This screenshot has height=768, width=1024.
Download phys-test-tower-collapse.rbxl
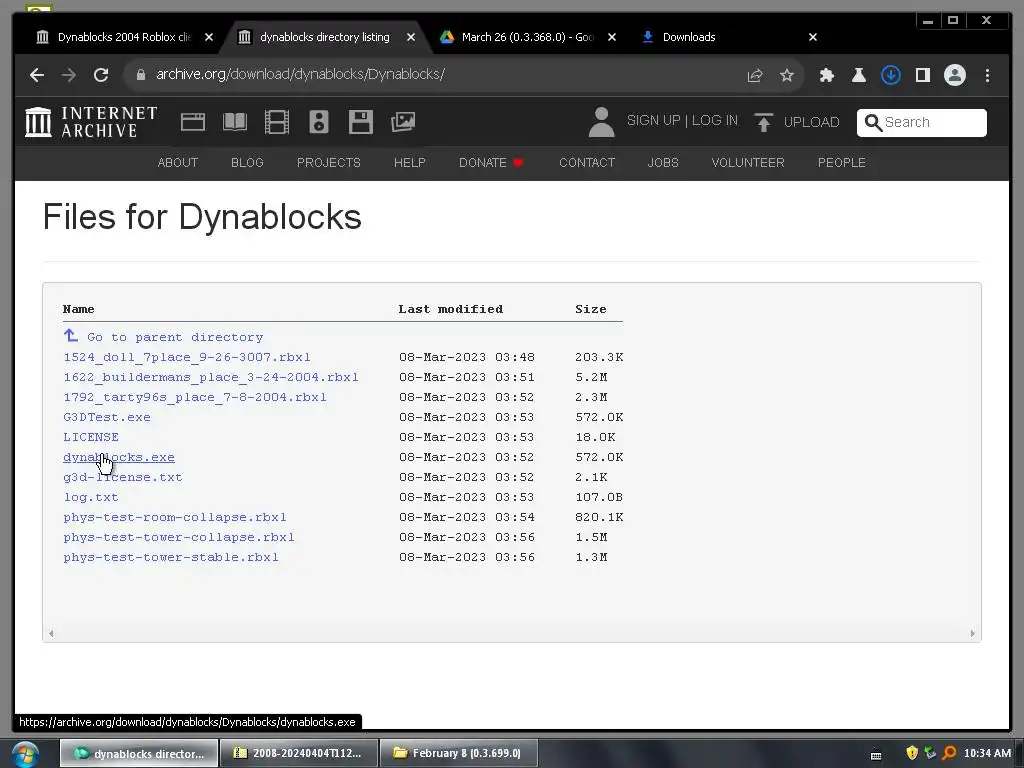pyautogui.click(x=179, y=537)
